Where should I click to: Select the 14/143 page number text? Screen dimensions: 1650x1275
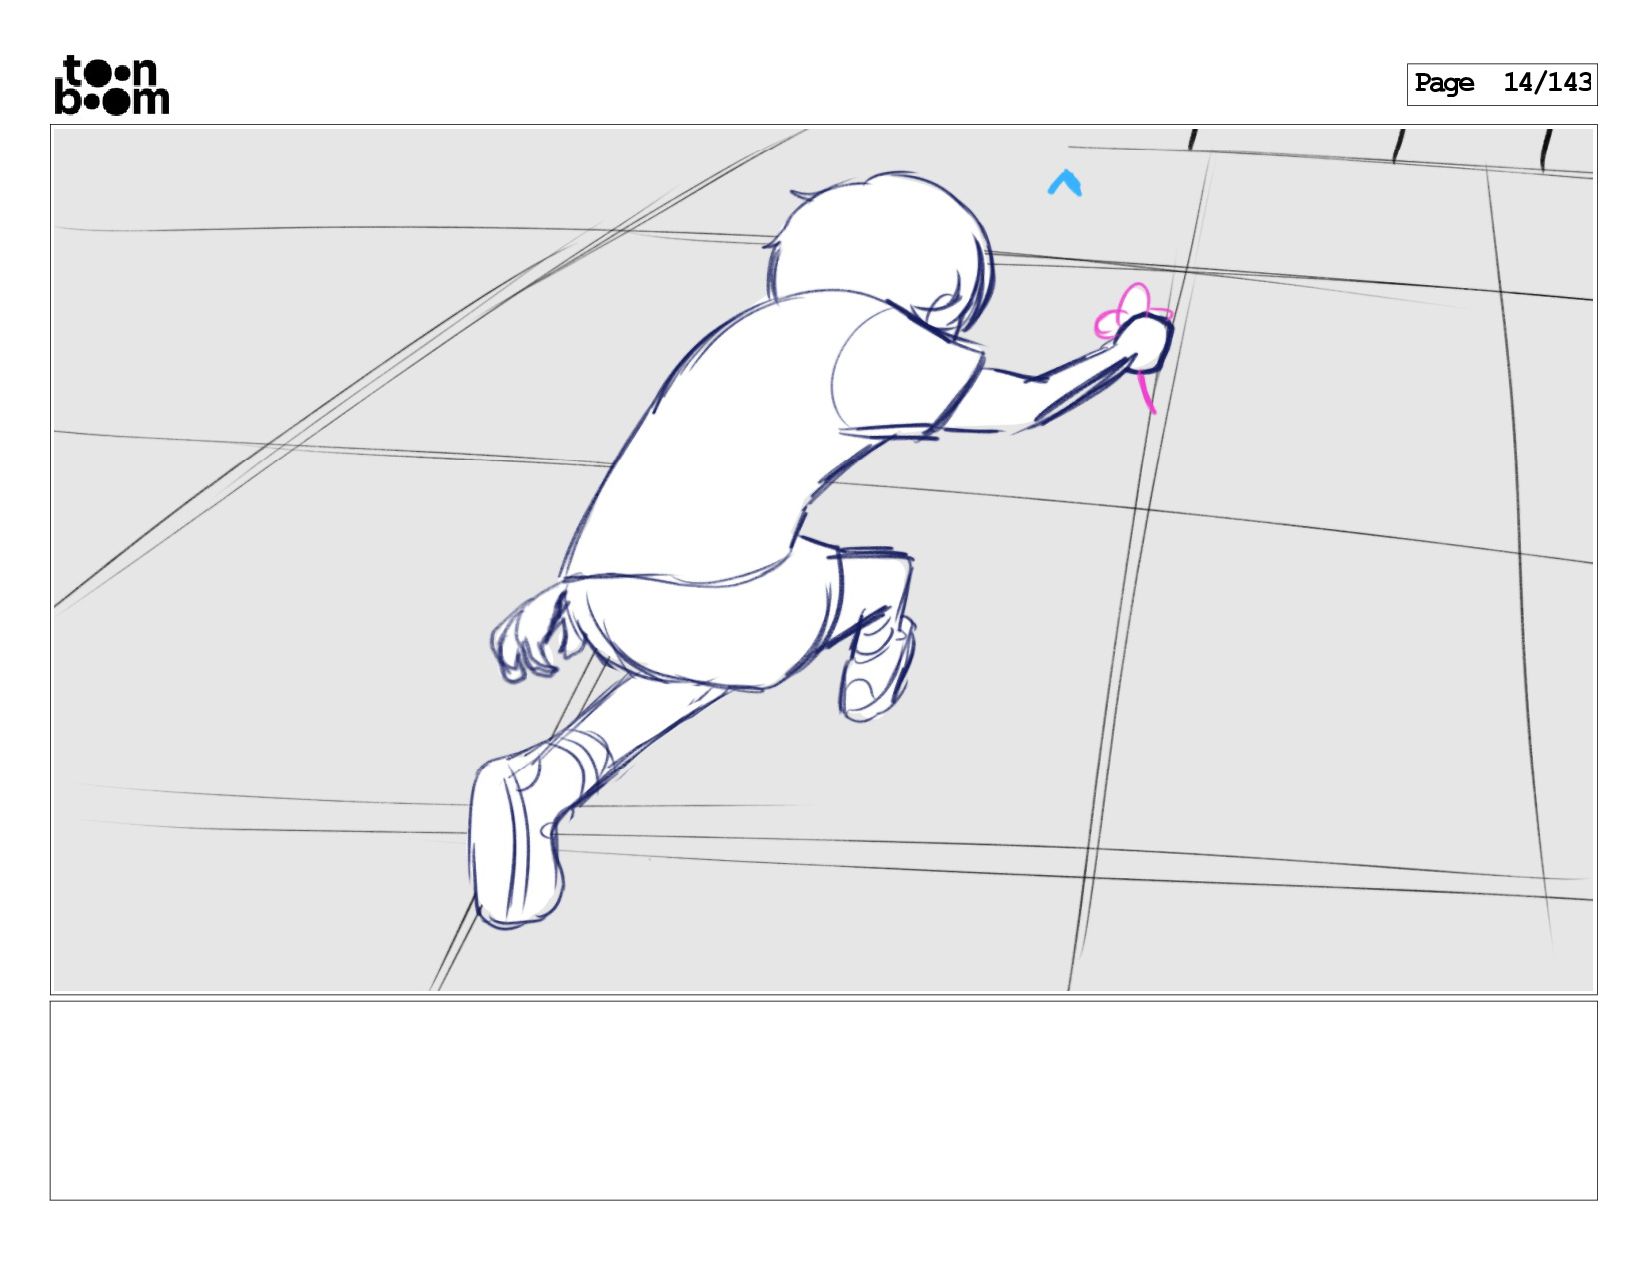[1547, 83]
